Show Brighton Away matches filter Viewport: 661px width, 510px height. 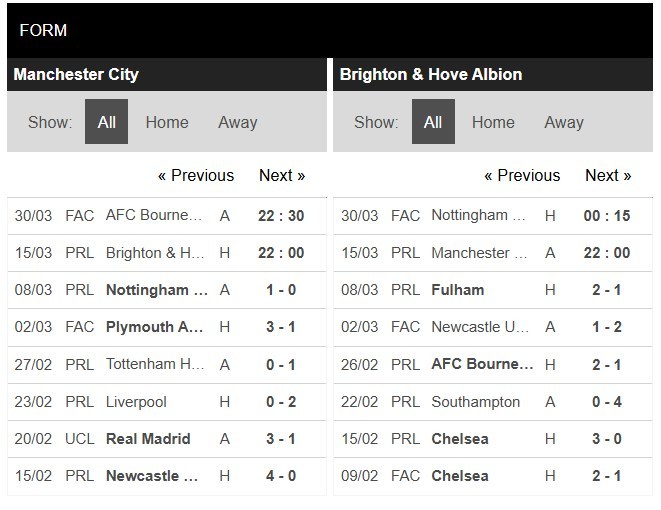click(x=564, y=122)
